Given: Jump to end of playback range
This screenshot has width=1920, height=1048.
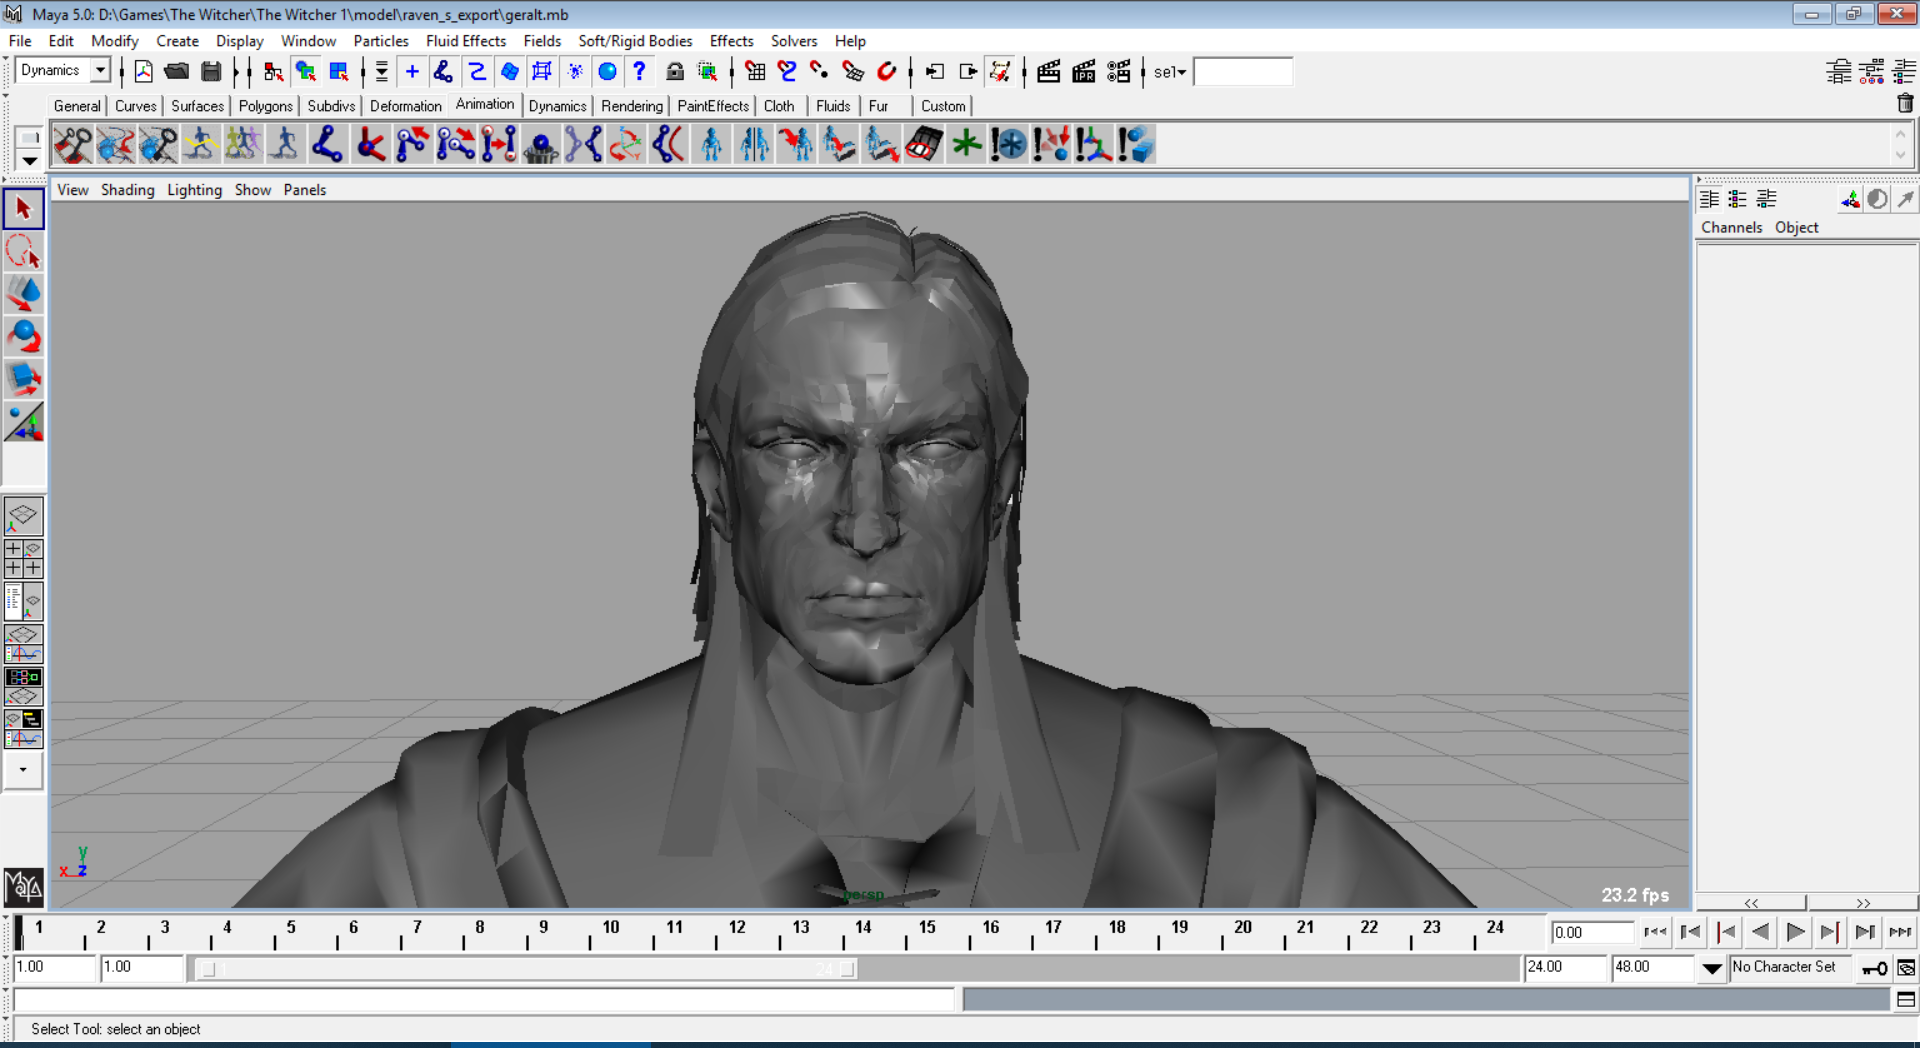Looking at the screenshot, I should 1900,932.
